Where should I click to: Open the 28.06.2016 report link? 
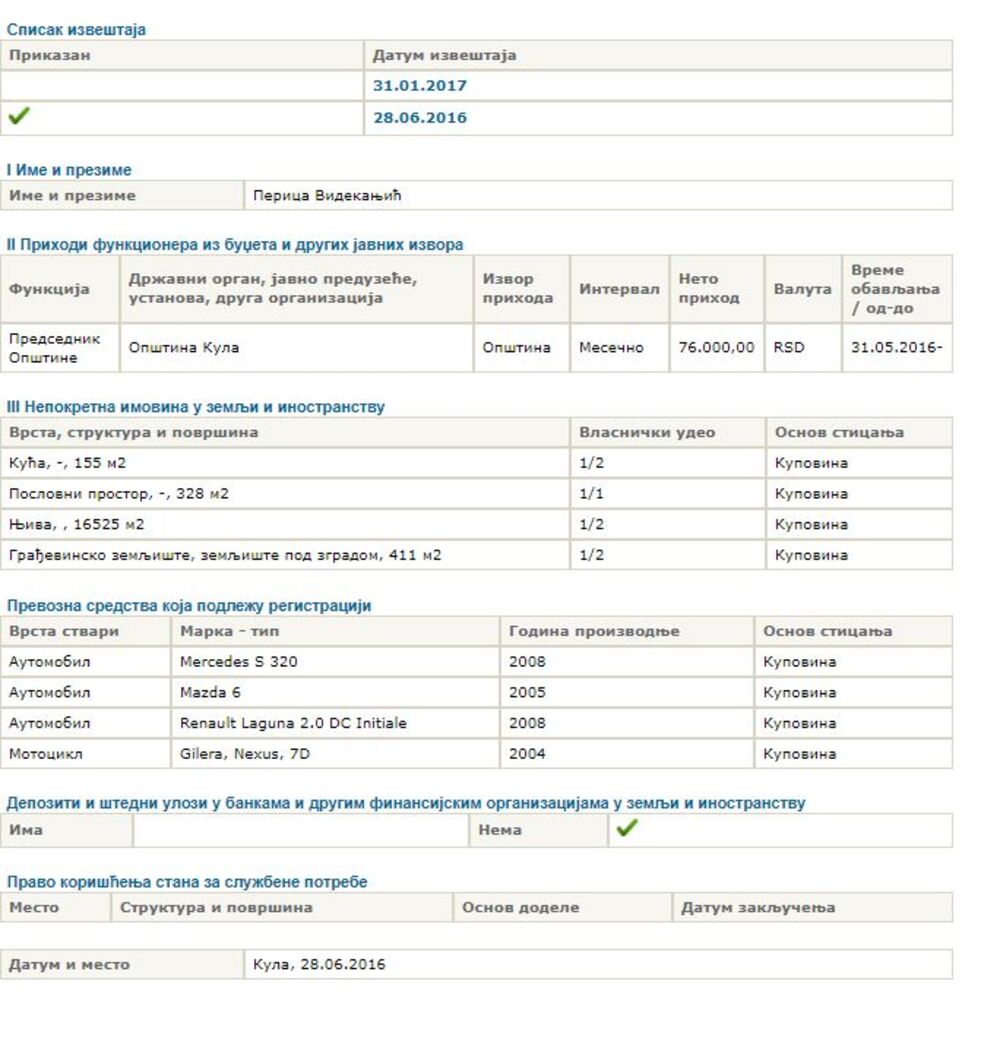pyautogui.click(x=419, y=118)
